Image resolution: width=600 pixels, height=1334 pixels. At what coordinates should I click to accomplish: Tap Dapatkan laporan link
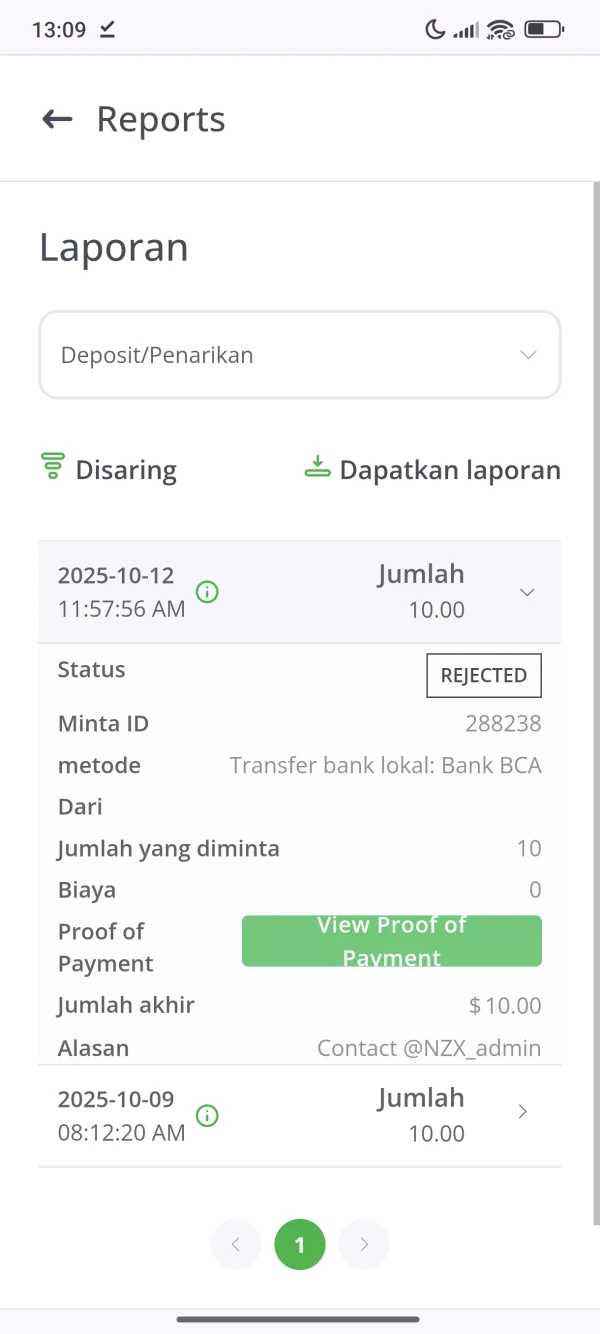(450, 470)
